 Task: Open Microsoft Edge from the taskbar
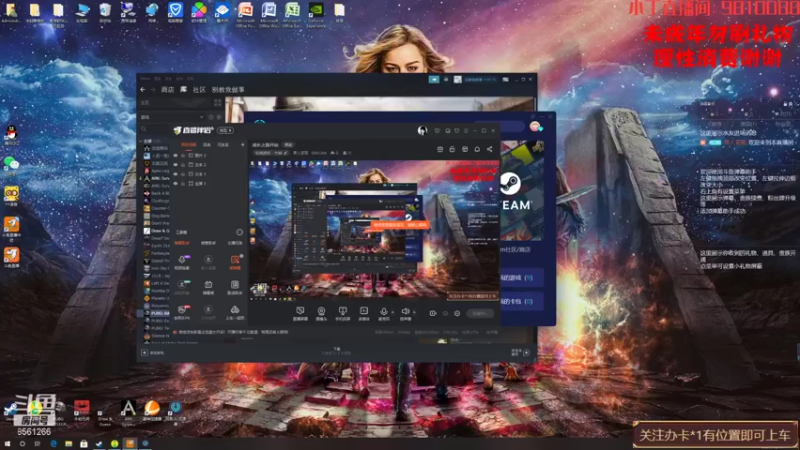point(53,444)
